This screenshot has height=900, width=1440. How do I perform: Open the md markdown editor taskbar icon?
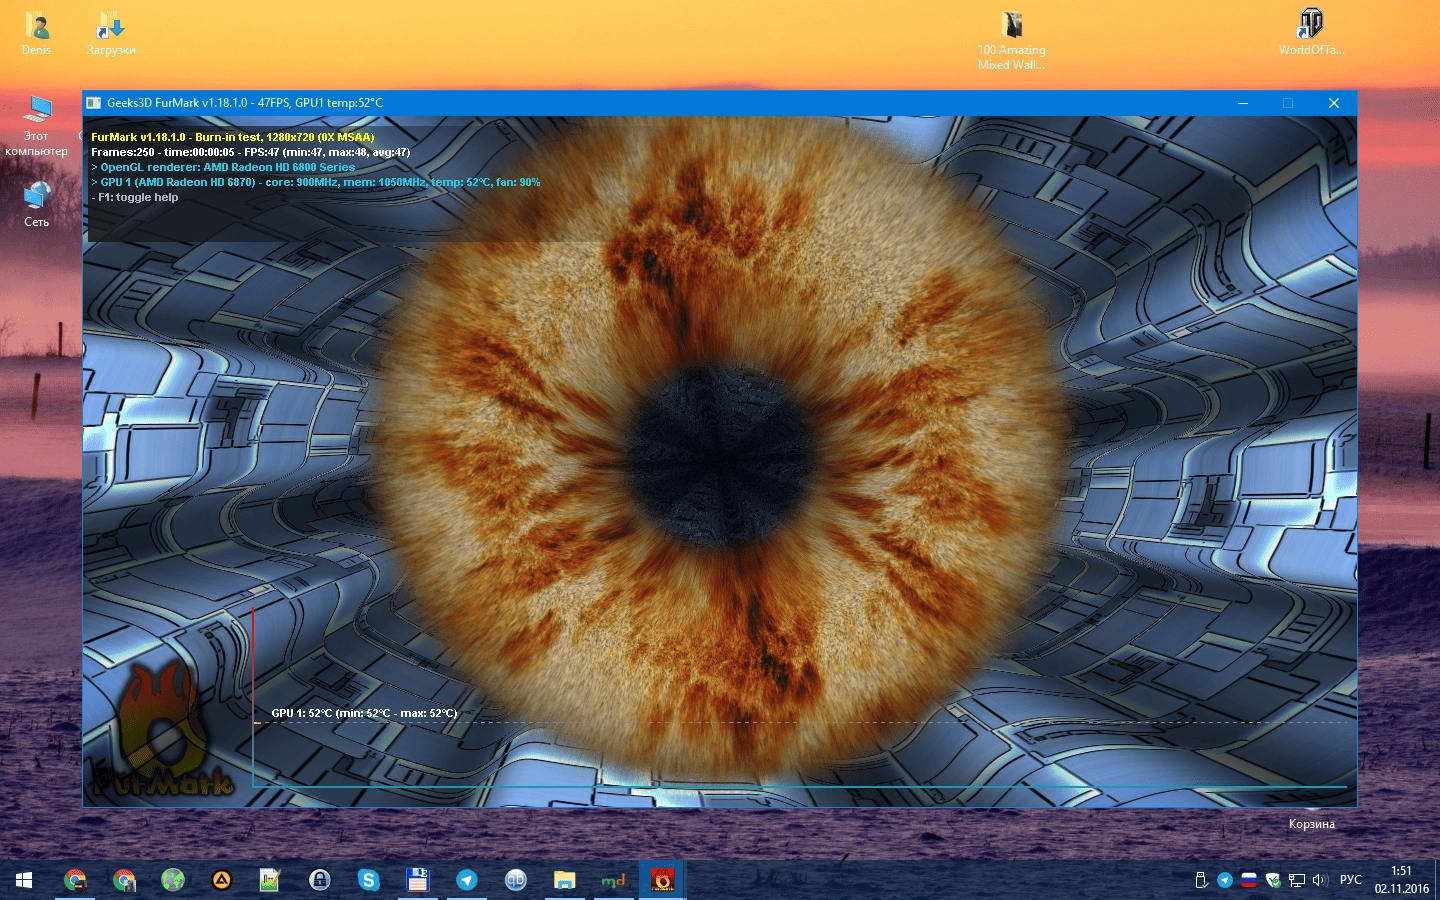[x=613, y=880]
